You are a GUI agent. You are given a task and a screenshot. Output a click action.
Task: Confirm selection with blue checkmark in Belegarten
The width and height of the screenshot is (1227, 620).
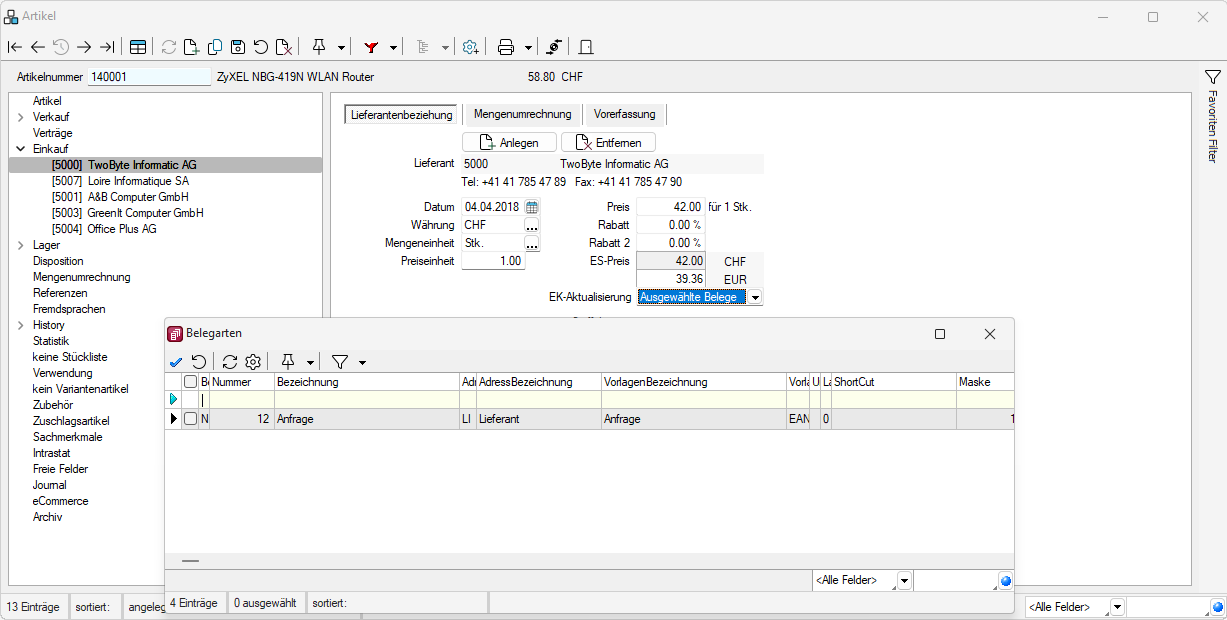(x=176, y=362)
